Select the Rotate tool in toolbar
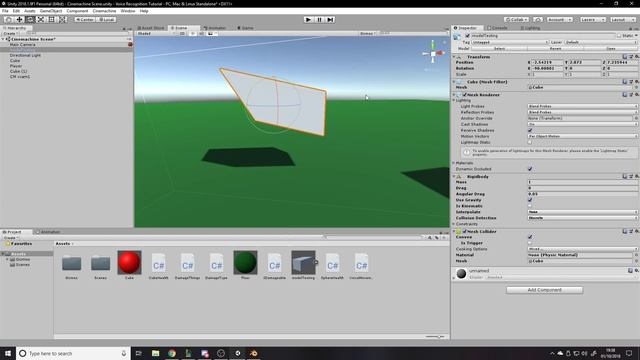Image resolution: width=640 pixels, height=360 pixels. pyautogui.click(x=30, y=19)
